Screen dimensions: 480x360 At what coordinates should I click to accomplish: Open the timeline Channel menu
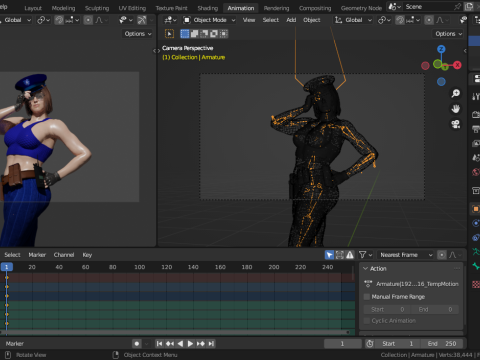click(64, 255)
